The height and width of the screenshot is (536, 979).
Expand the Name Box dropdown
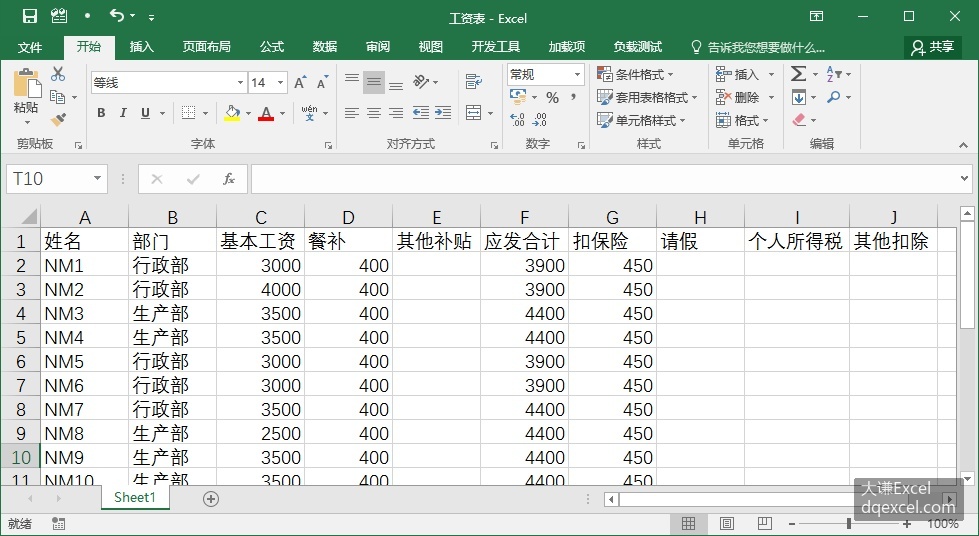97,179
